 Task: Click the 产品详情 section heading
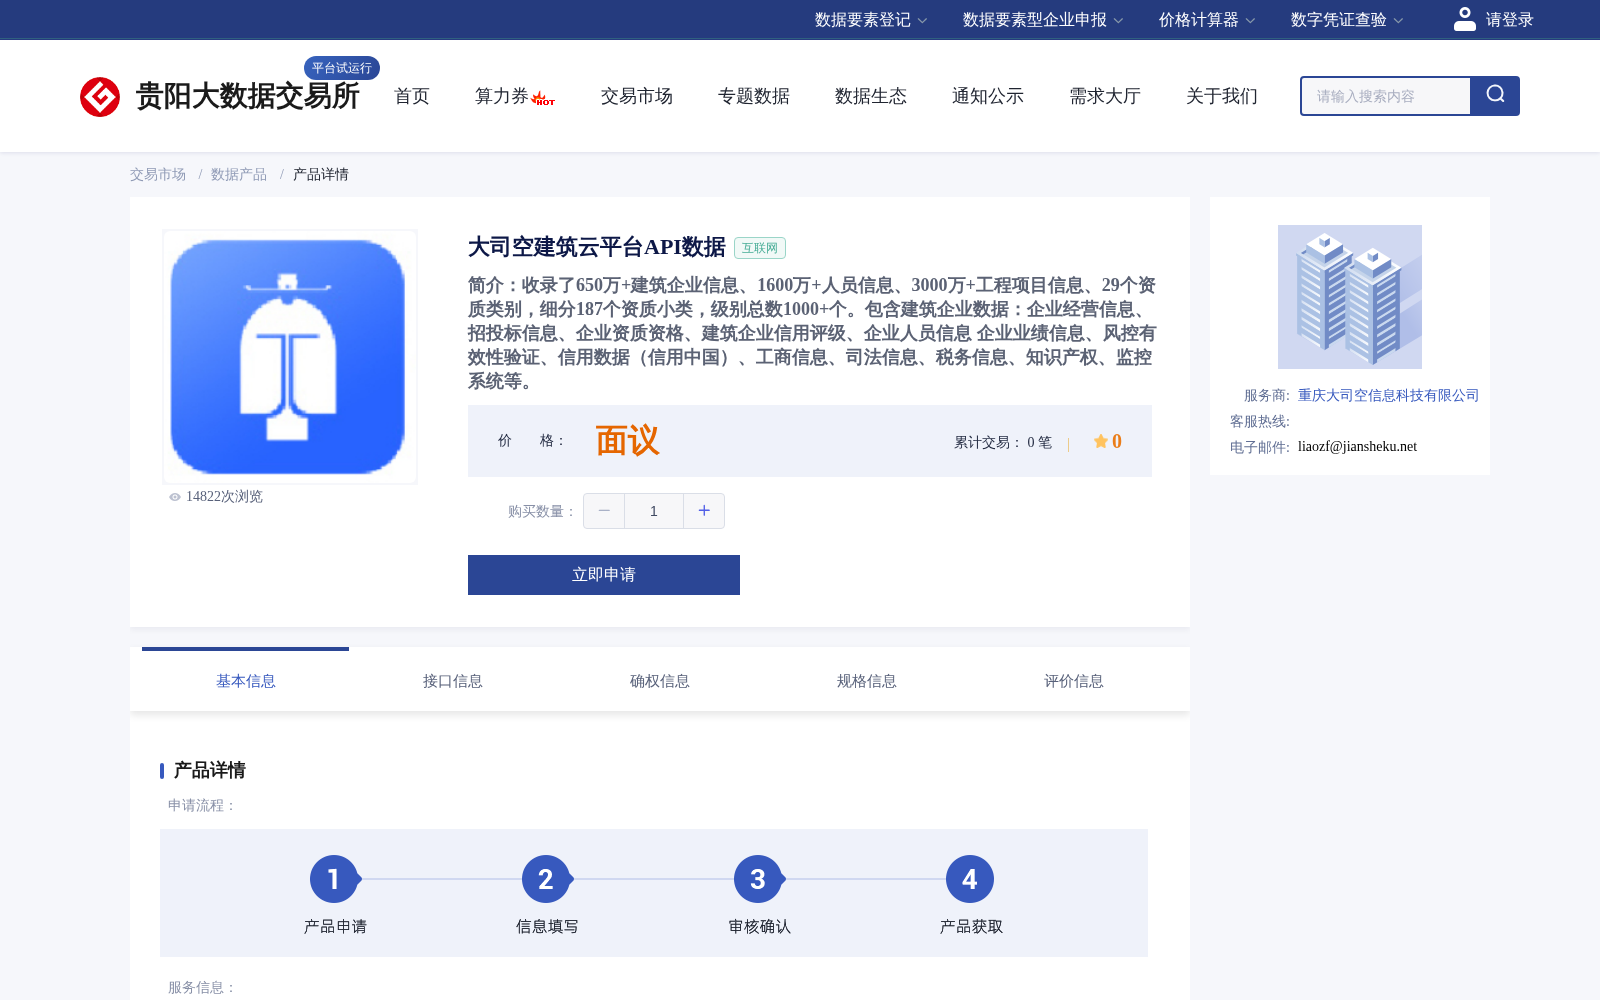210,770
